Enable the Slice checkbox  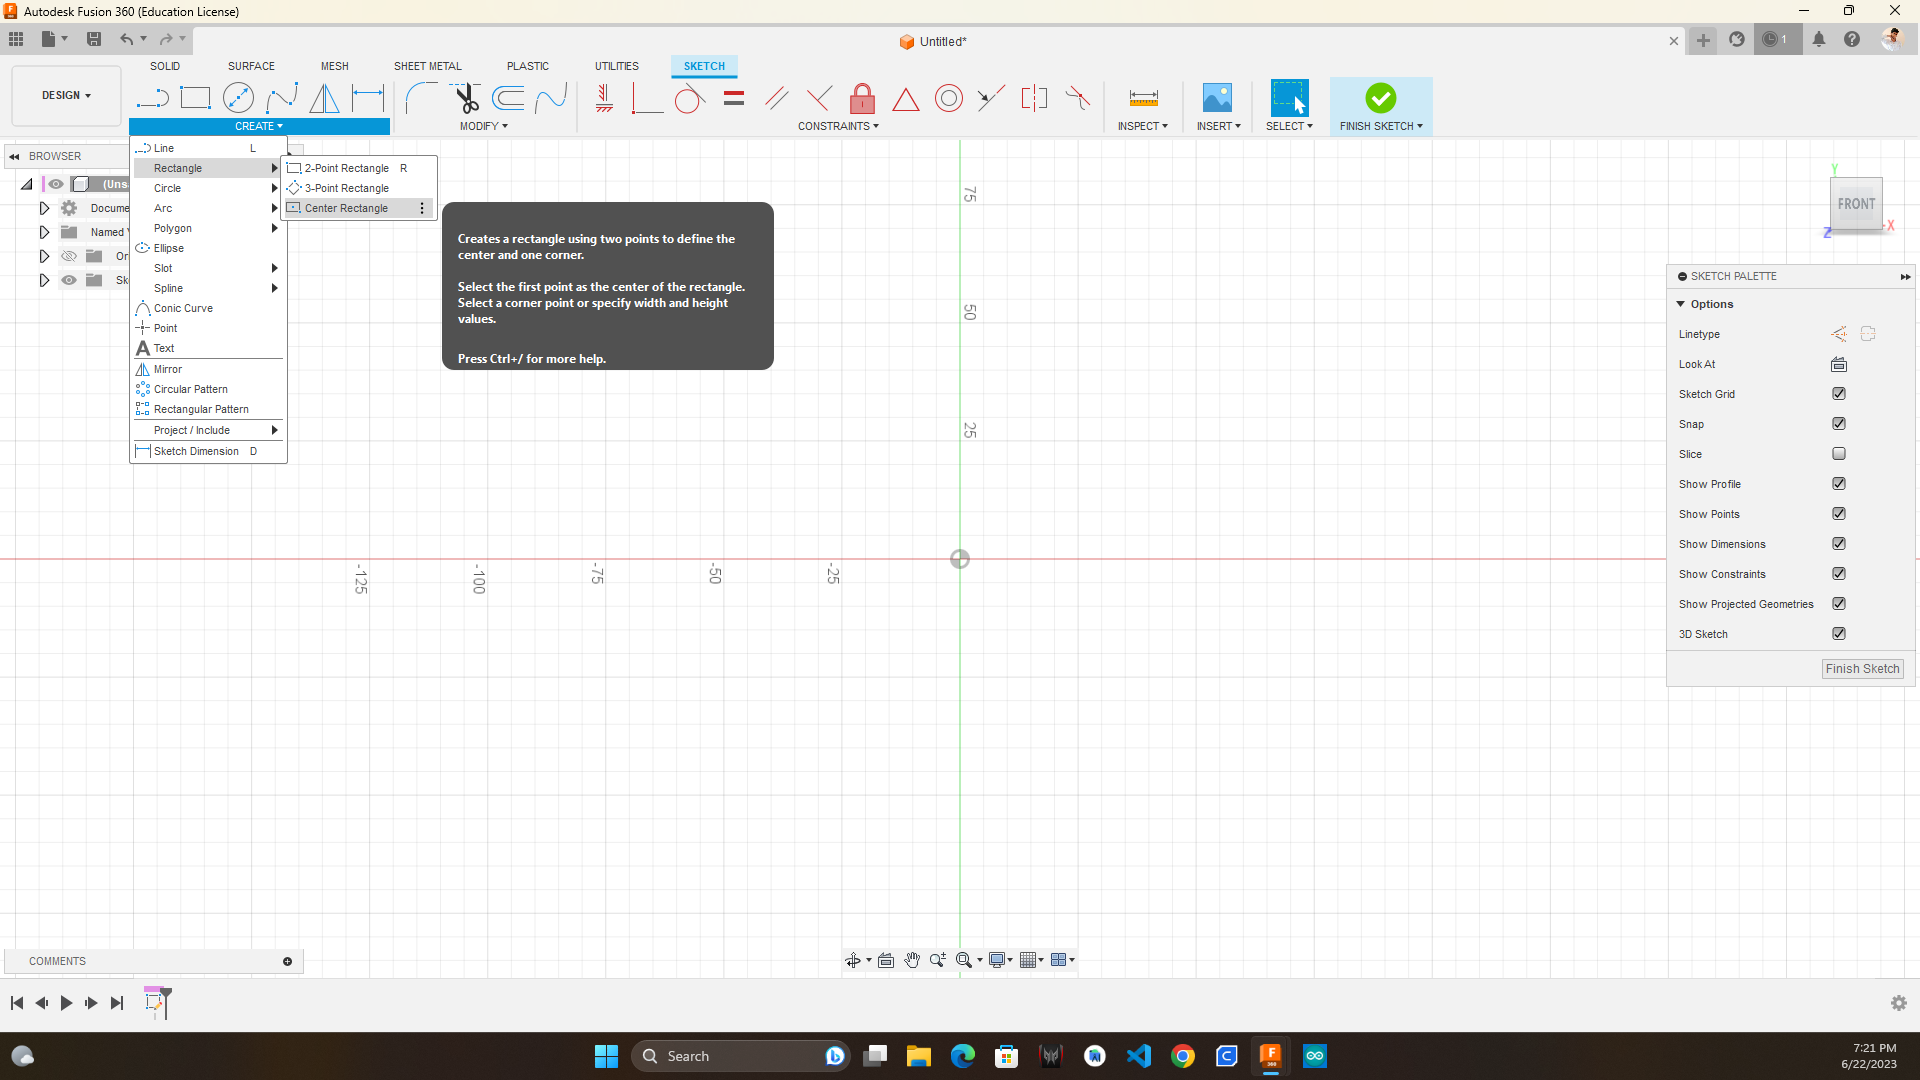[1838, 454]
